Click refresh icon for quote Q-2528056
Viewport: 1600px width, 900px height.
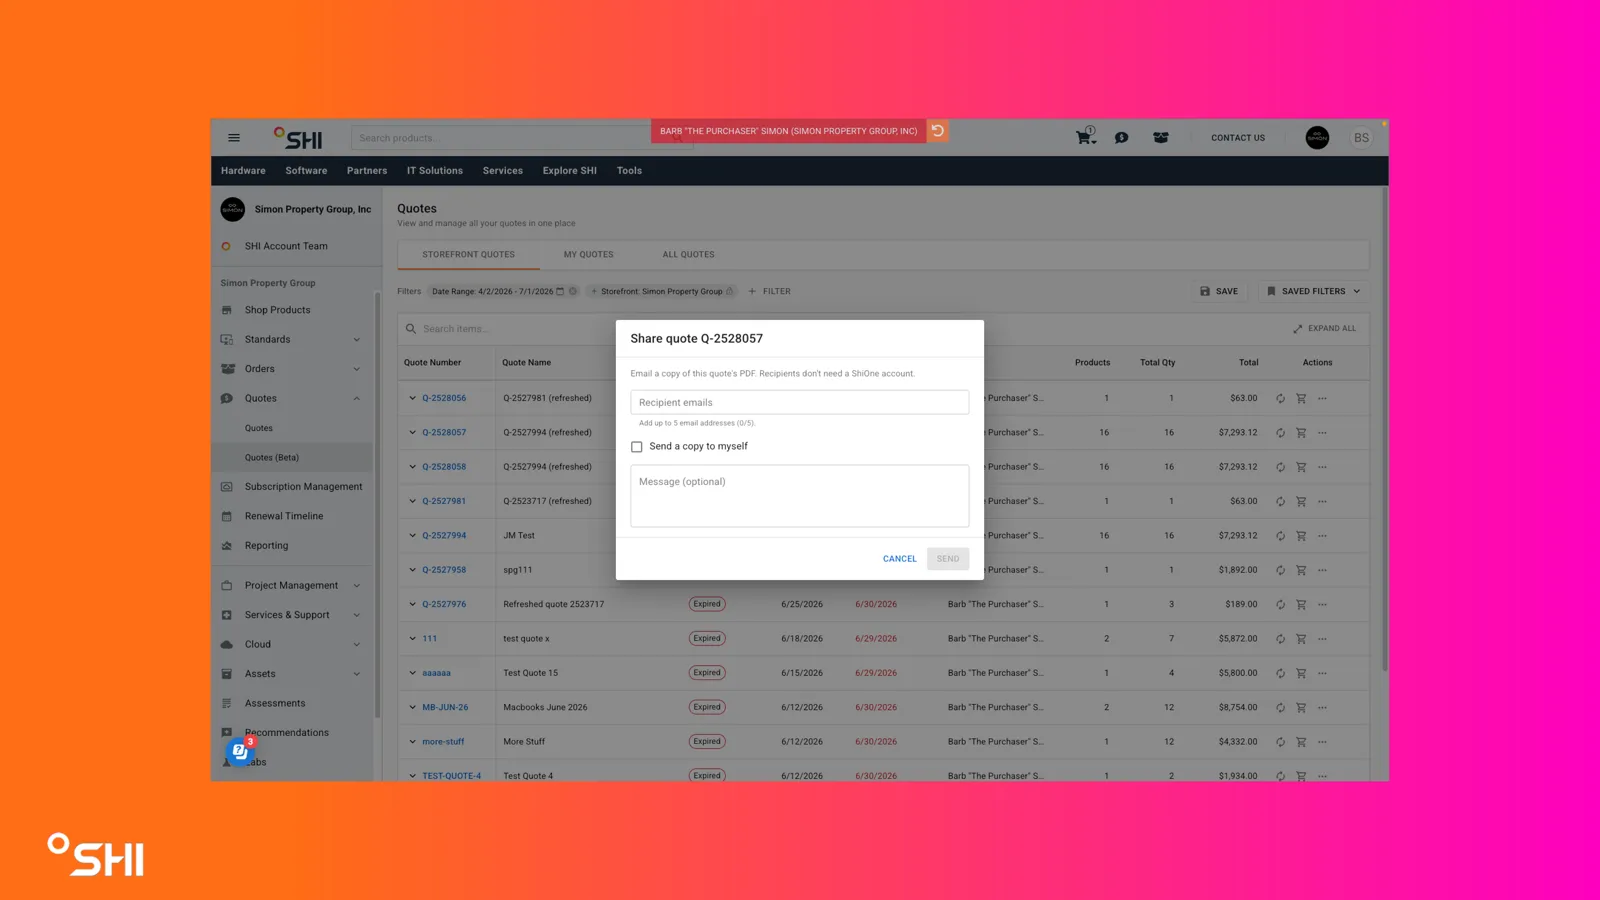click(1280, 398)
